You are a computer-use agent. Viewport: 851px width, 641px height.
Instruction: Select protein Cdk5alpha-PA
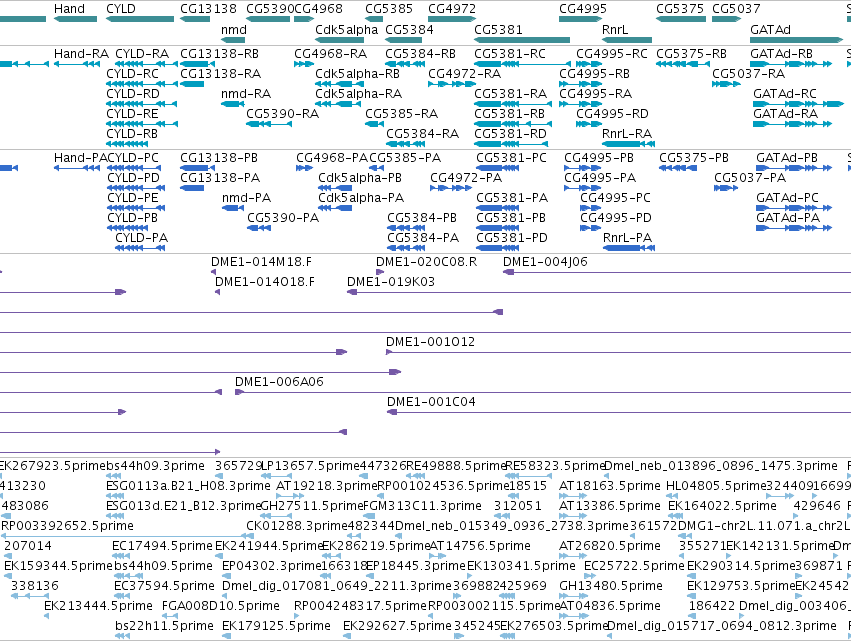[x=361, y=198]
